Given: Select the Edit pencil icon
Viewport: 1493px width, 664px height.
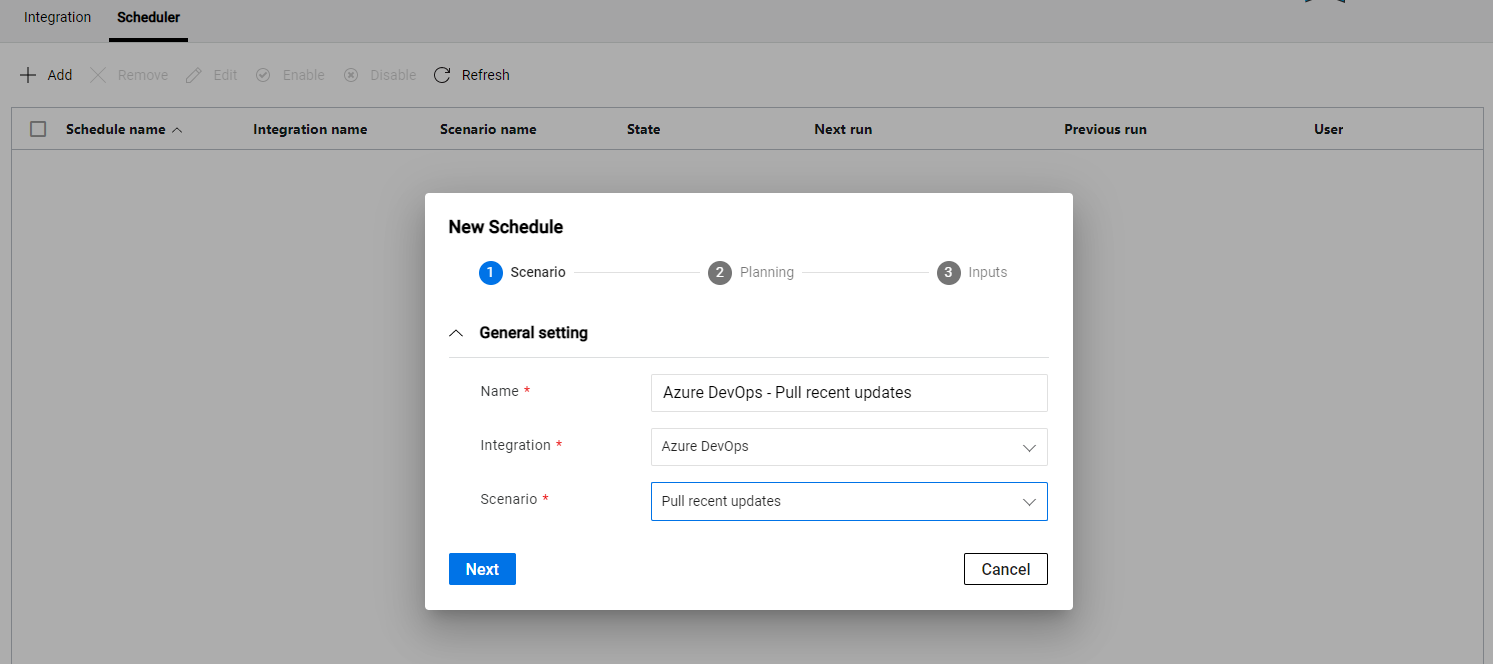Looking at the screenshot, I should (x=193, y=74).
